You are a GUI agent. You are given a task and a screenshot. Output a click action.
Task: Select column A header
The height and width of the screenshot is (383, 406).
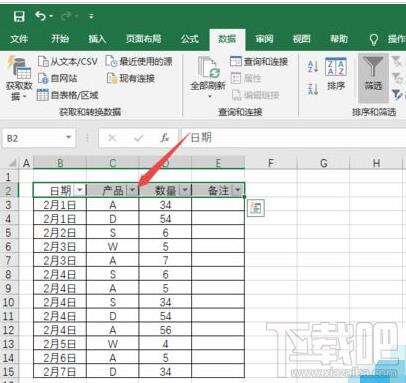[x=26, y=163]
